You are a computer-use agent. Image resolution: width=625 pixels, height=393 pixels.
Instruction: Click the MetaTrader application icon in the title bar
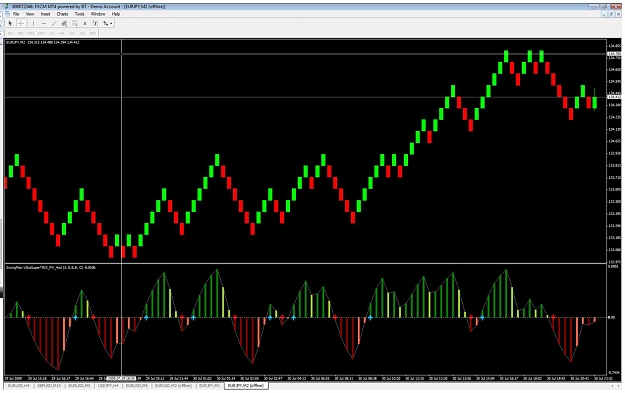pyautogui.click(x=7, y=6)
